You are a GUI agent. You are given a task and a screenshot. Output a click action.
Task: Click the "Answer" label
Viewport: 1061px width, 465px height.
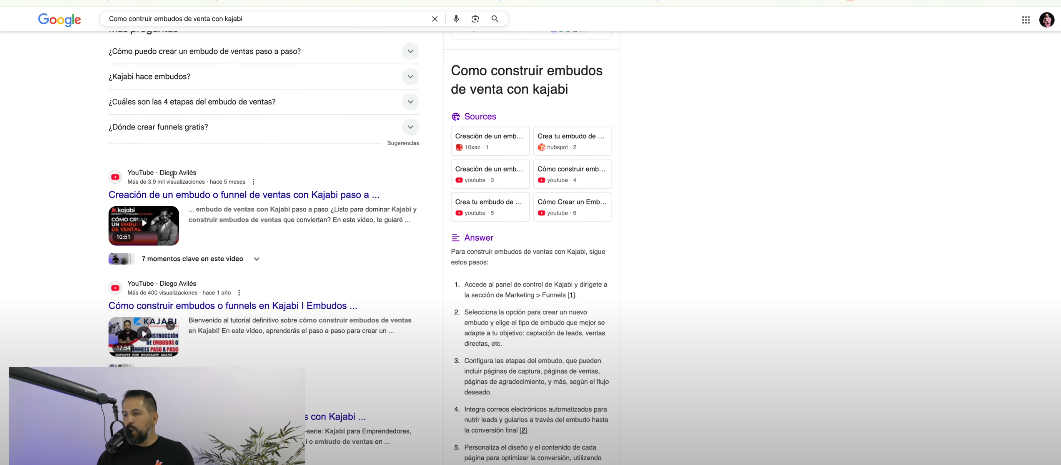click(x=478, y=238)
